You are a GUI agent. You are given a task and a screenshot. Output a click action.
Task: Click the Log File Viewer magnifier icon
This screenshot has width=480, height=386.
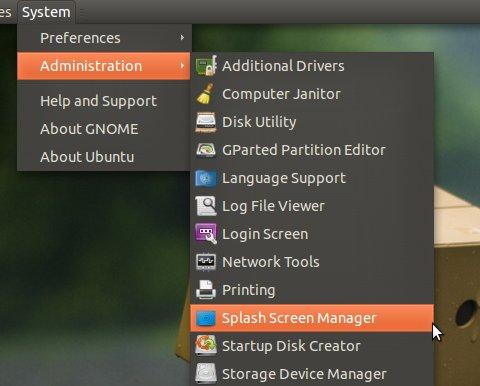206,206
